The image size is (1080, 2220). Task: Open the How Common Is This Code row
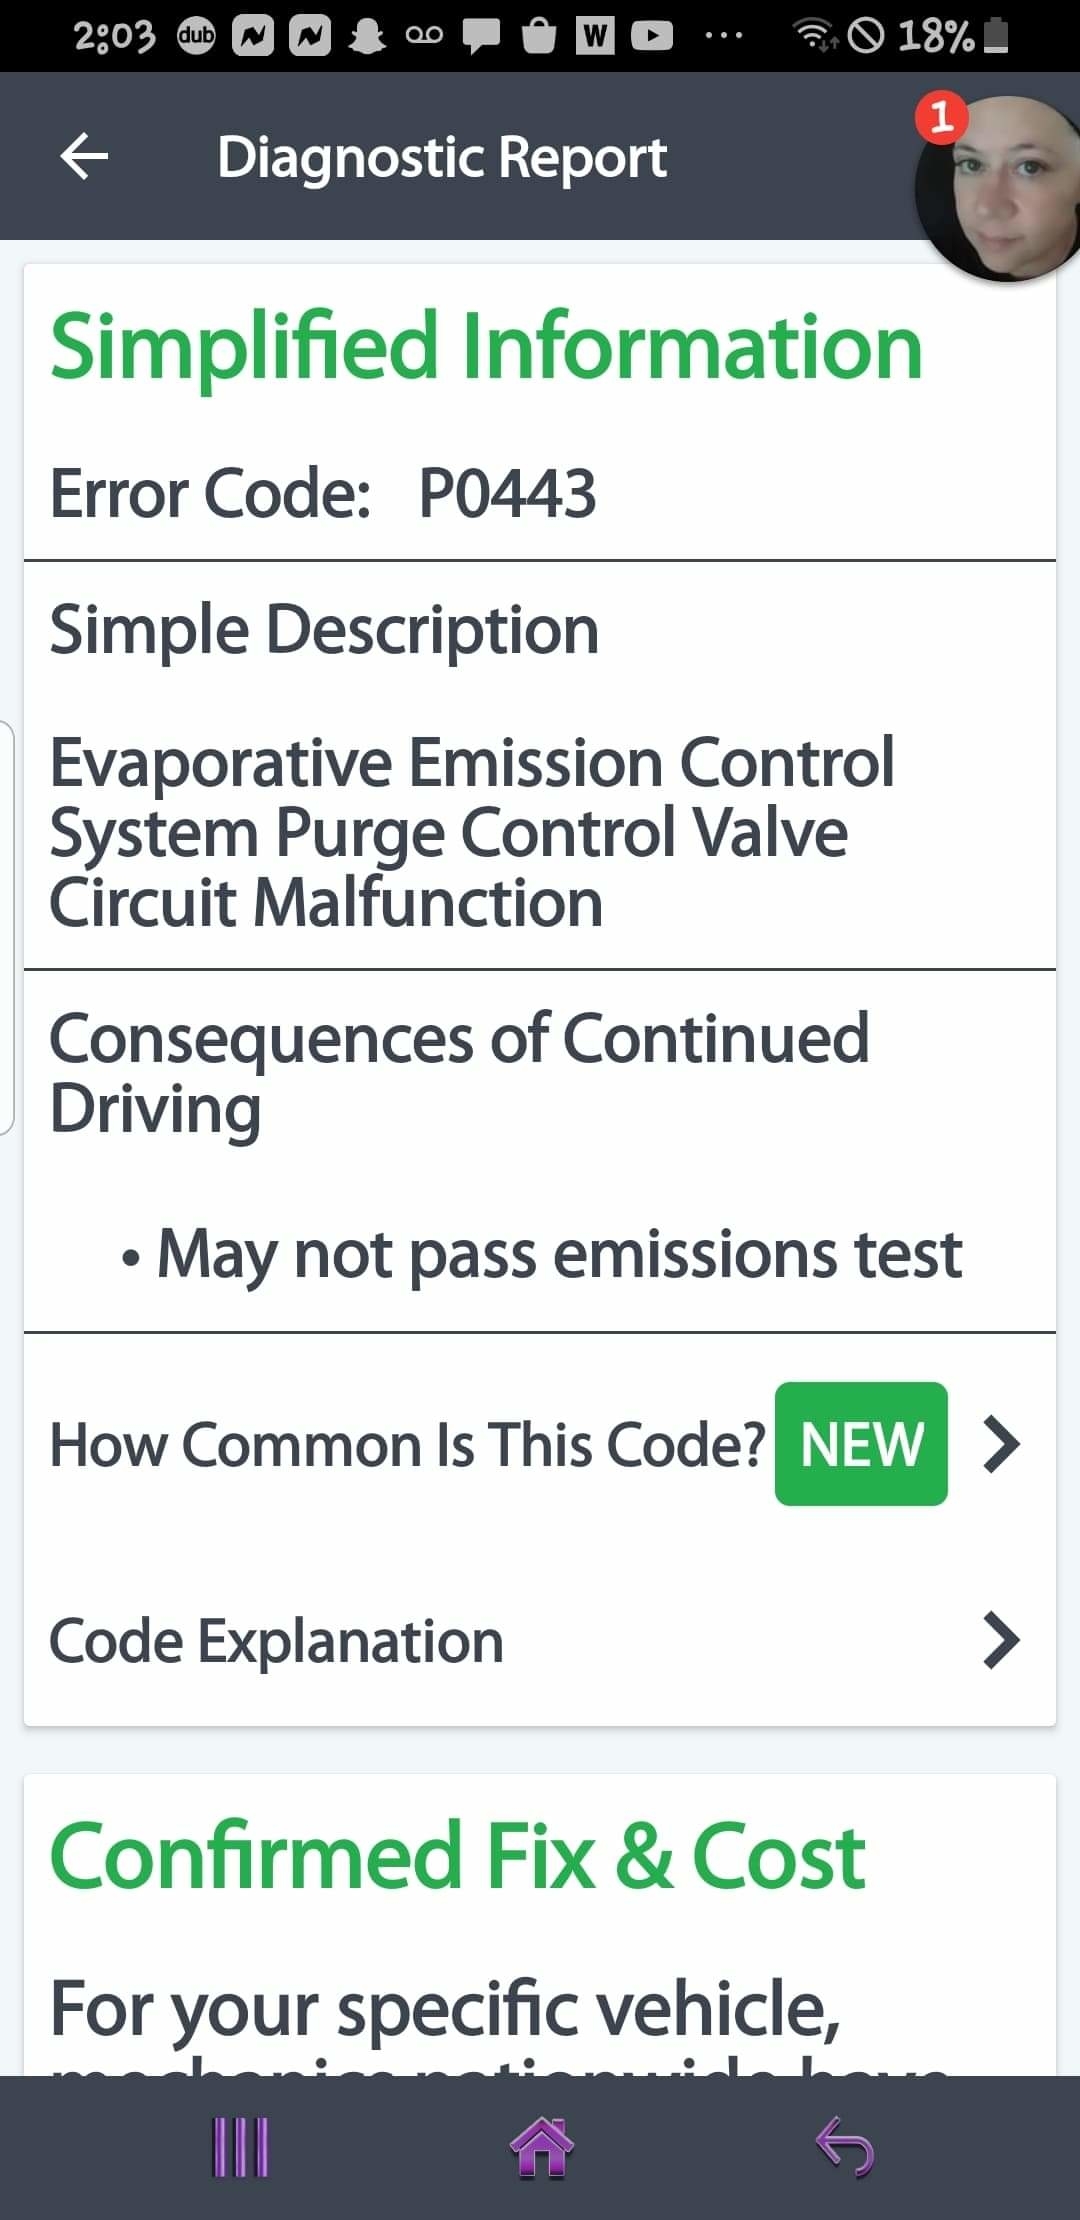click(407, 1445)
